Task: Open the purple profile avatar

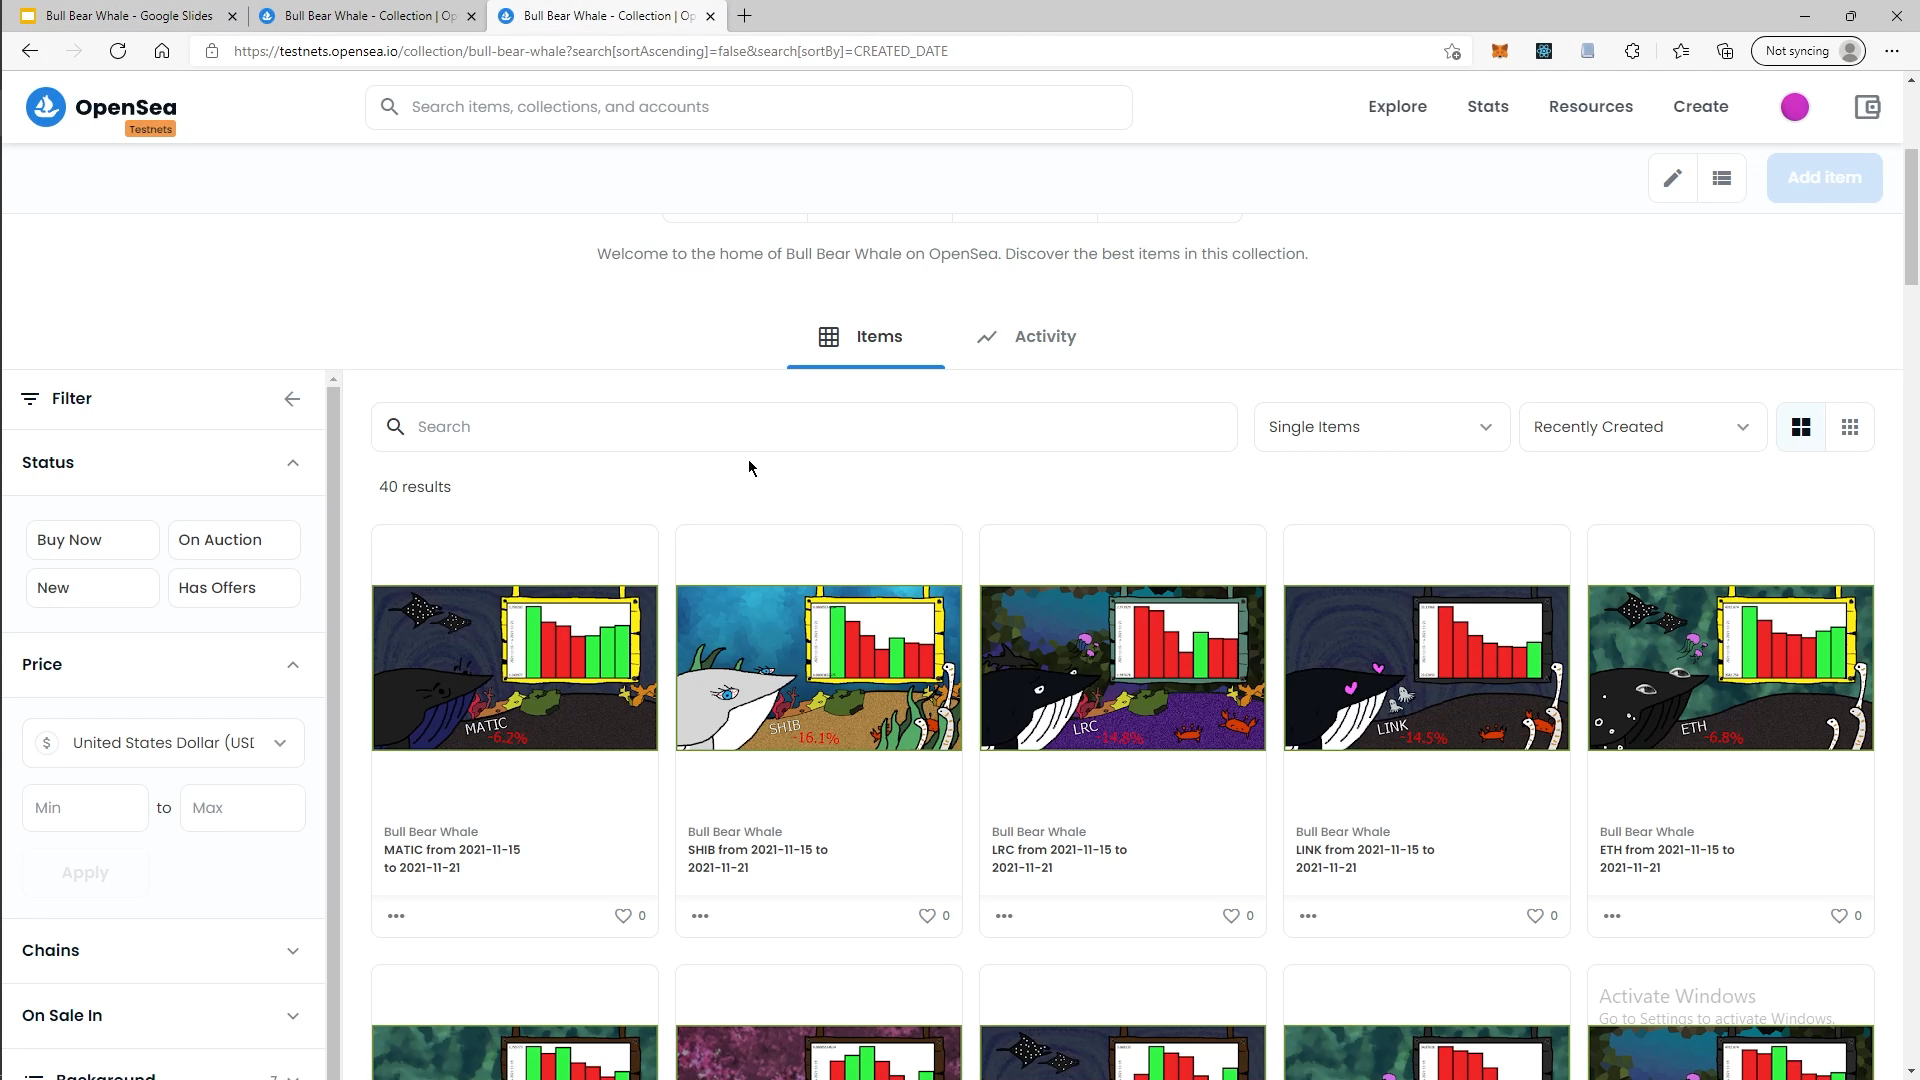Action: coord(1795,107)
